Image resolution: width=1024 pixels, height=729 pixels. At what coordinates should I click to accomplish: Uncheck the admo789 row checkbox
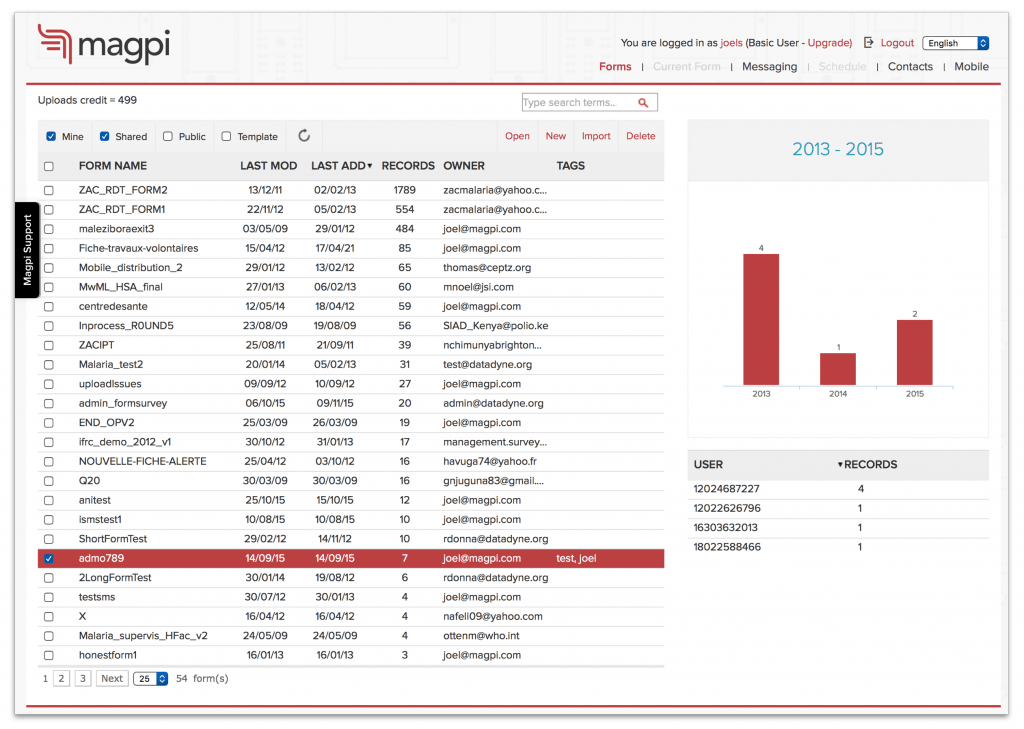click(x=49, y=558)
